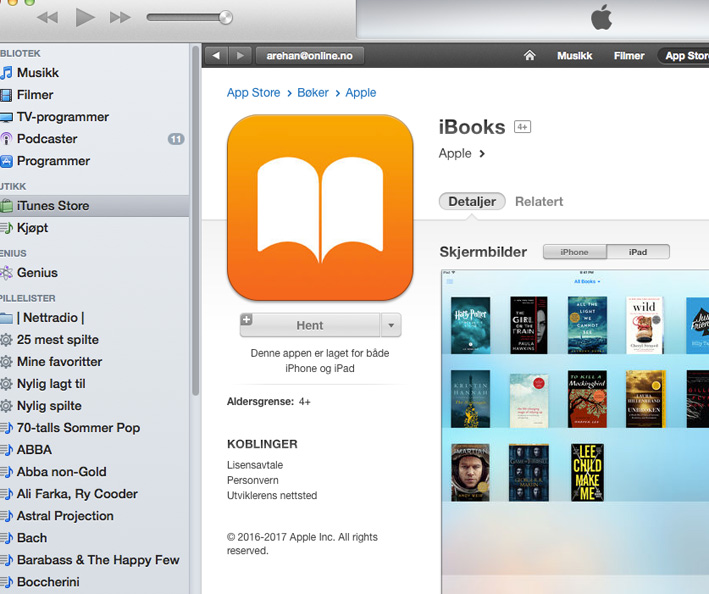Switch to the App Store tab

pos(685,56)
